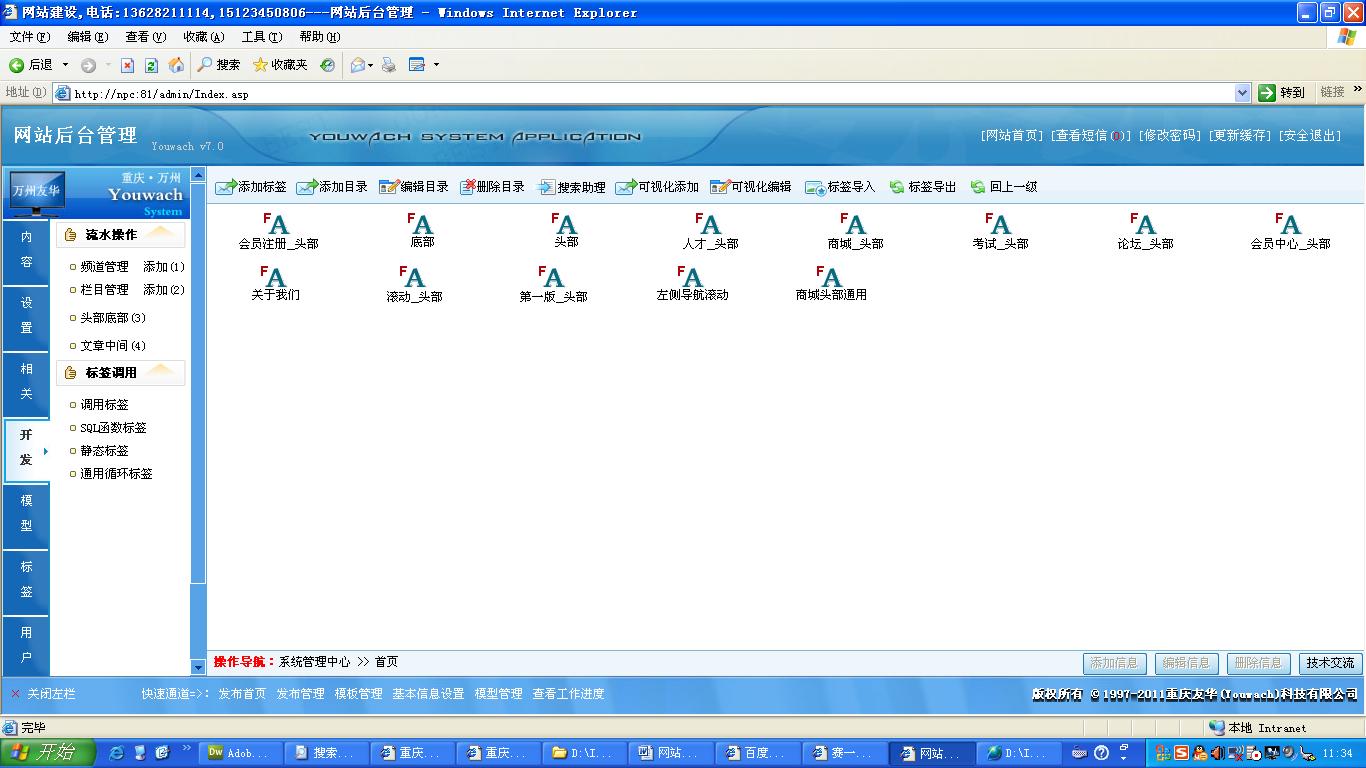The image size is (1366, 768).
Task: Click the IE refresh page icon
Action: [x=151, y=65]
